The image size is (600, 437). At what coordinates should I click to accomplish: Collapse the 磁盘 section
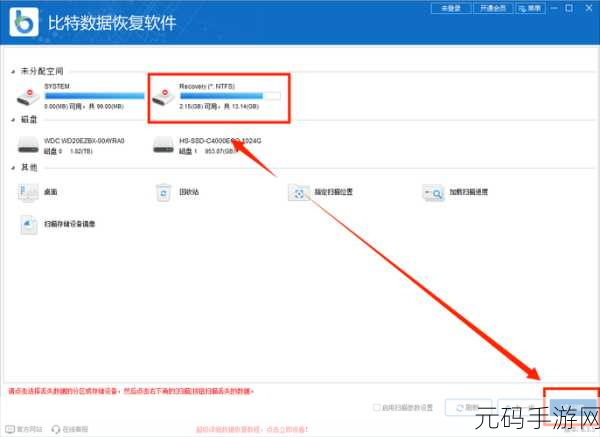point(13,120)
